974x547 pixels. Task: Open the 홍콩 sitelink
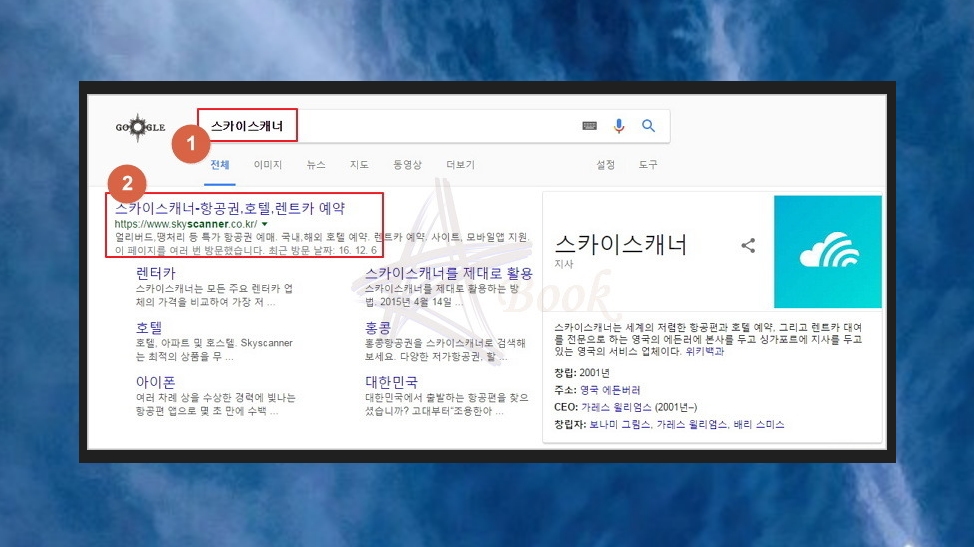pos(378,327)
